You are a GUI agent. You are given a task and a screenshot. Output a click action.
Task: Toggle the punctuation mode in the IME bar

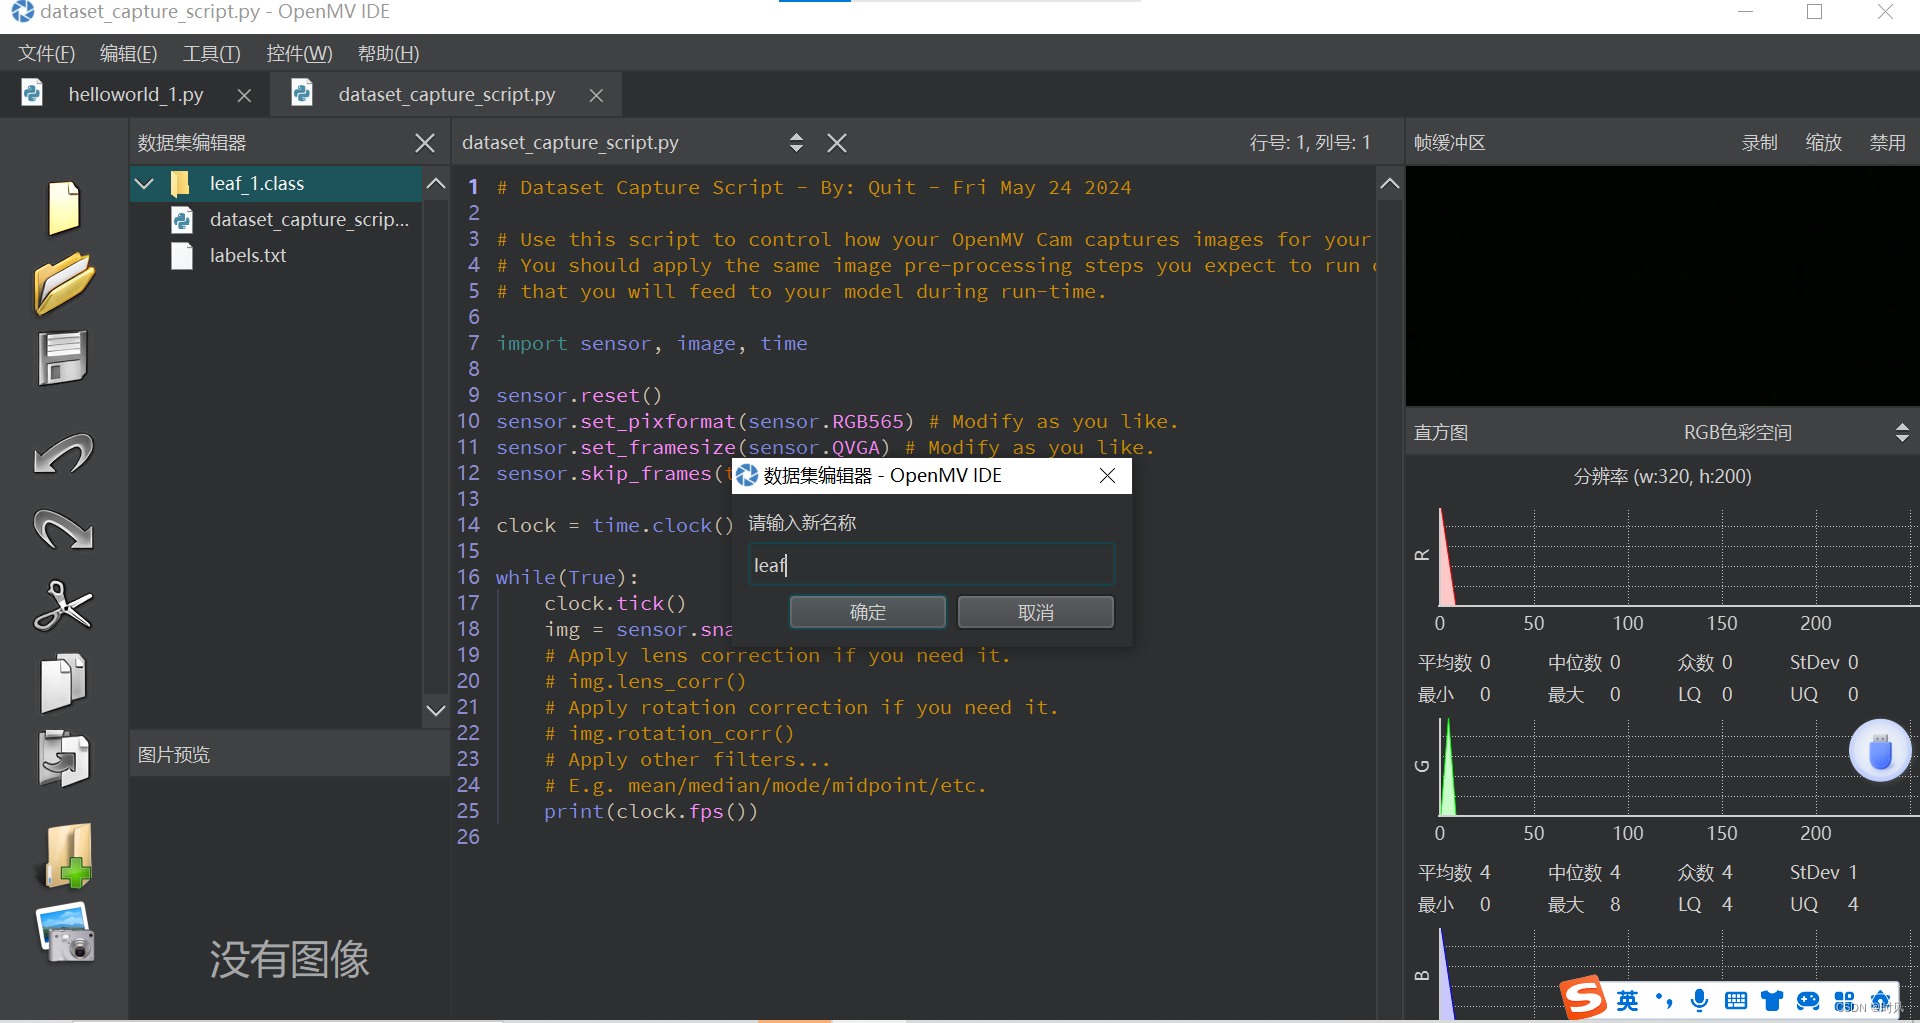tap(1664, 1000)
